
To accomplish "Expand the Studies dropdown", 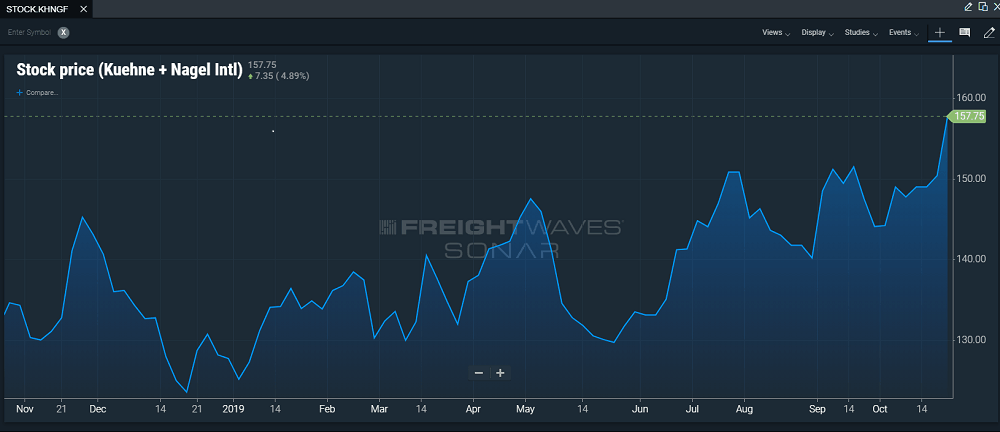I will [x=861, y=33].
